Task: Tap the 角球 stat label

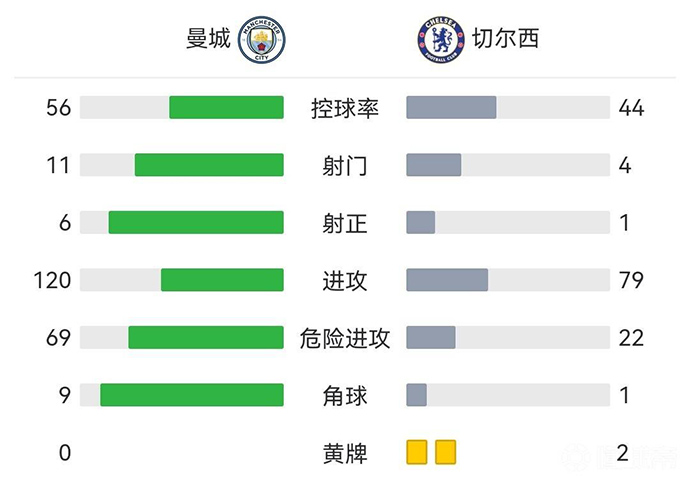Action: tap(346, 396)
